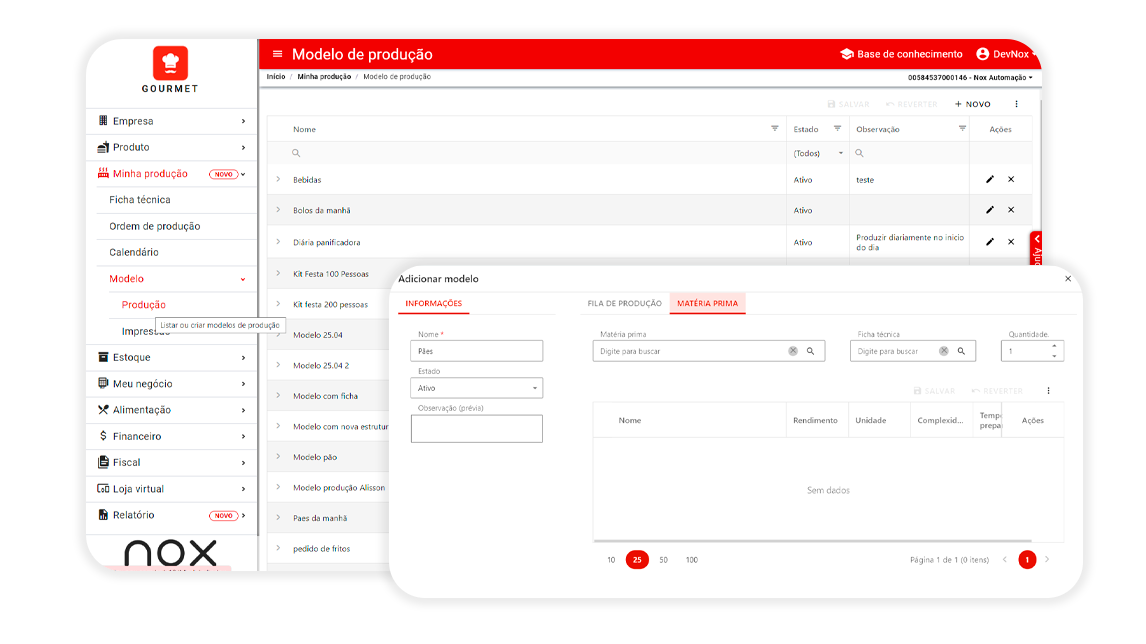Close the Adicionar modelo dialog
Viewport: 1146px width, 644px height.
[x=1068, y=279]
